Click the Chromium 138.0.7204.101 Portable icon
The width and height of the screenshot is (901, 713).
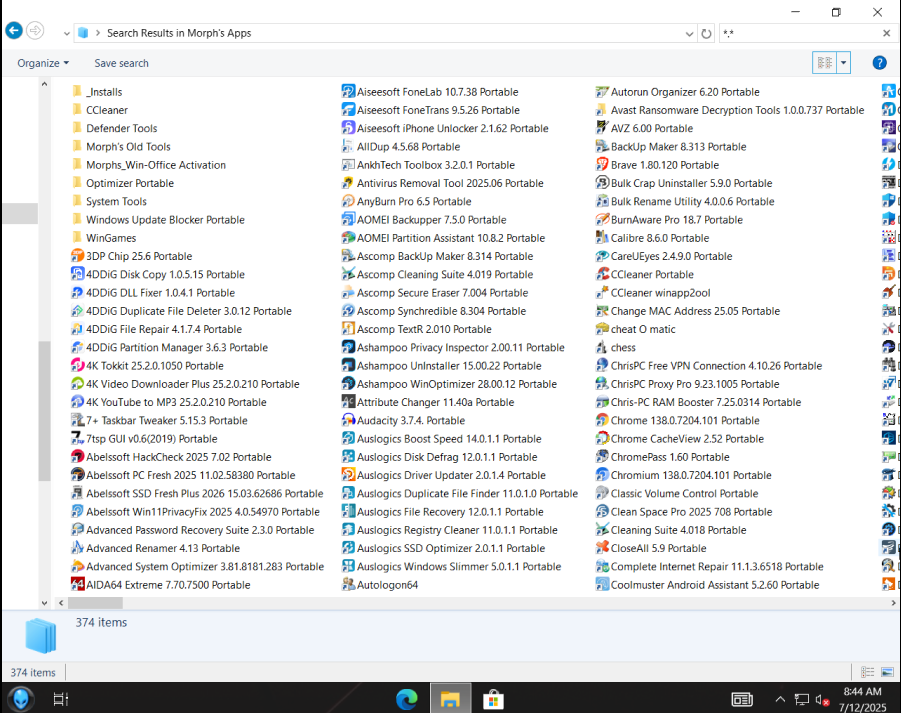[x=602, y=475]
